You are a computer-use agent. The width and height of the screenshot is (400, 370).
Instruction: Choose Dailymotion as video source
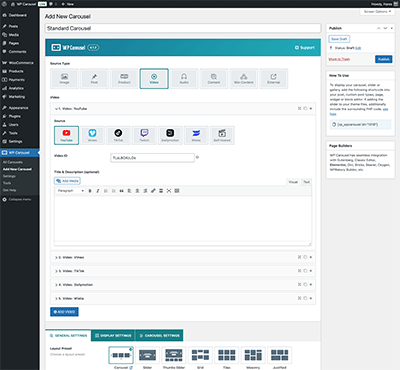[x=170, y=135]
